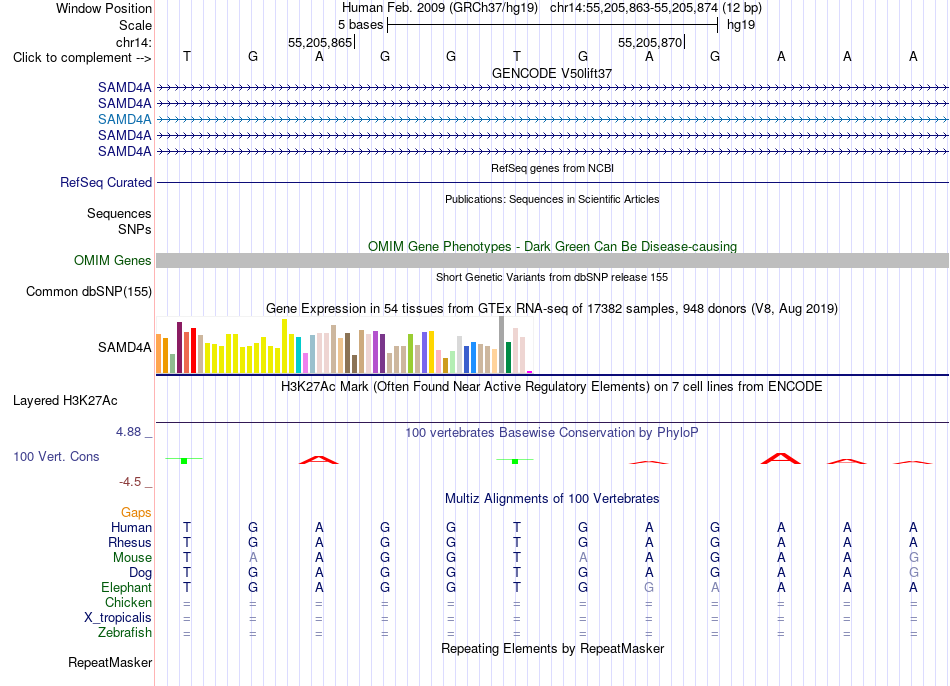Click the gray G mismatch in Elephant row
The height and width of the screenshot is (686, 950).
click(649, 587)
